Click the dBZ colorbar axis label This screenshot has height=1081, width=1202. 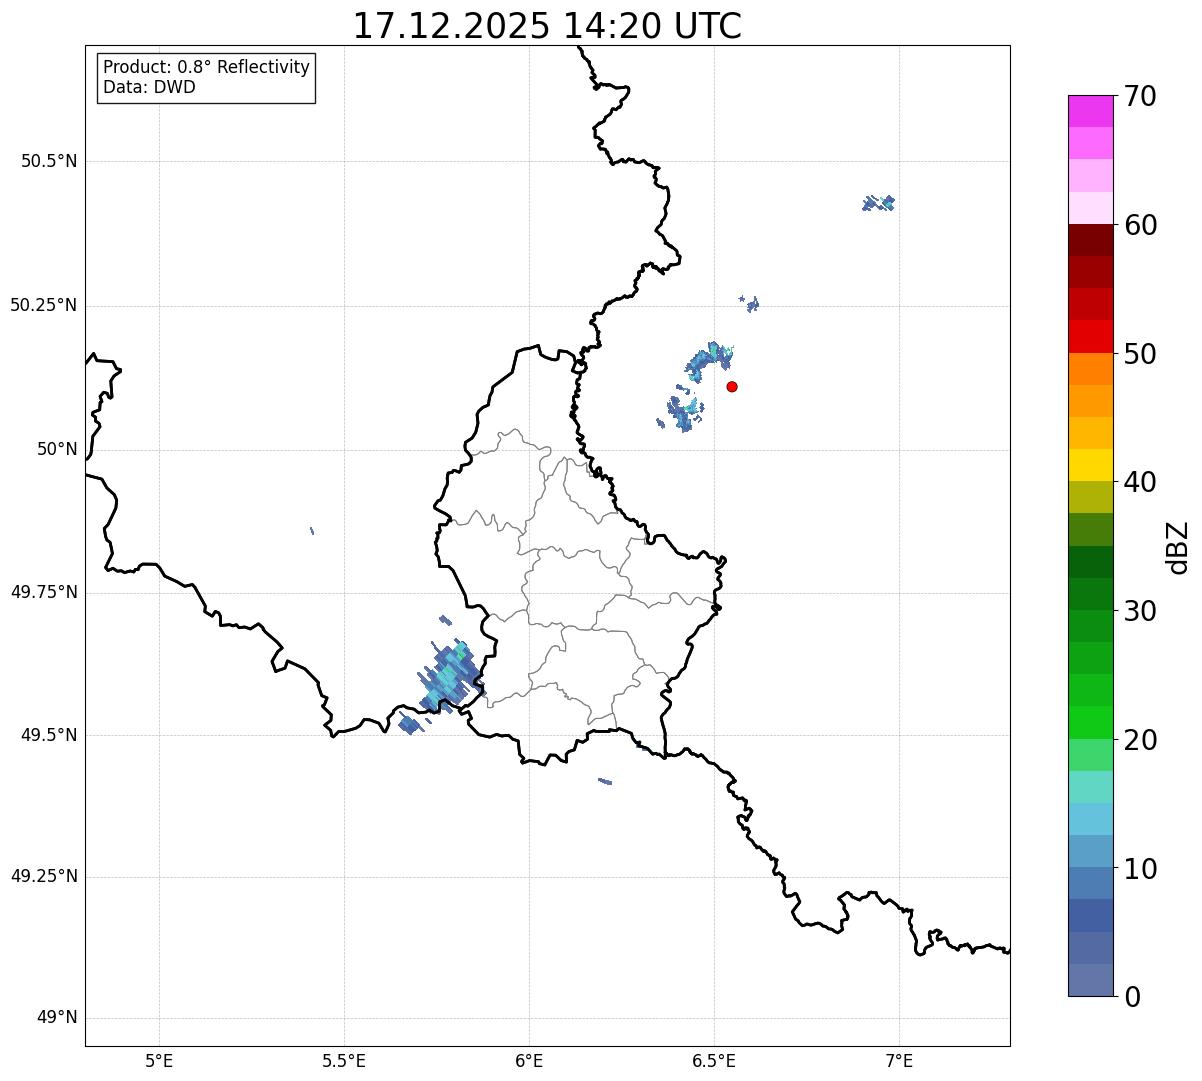coord(1178,547)
